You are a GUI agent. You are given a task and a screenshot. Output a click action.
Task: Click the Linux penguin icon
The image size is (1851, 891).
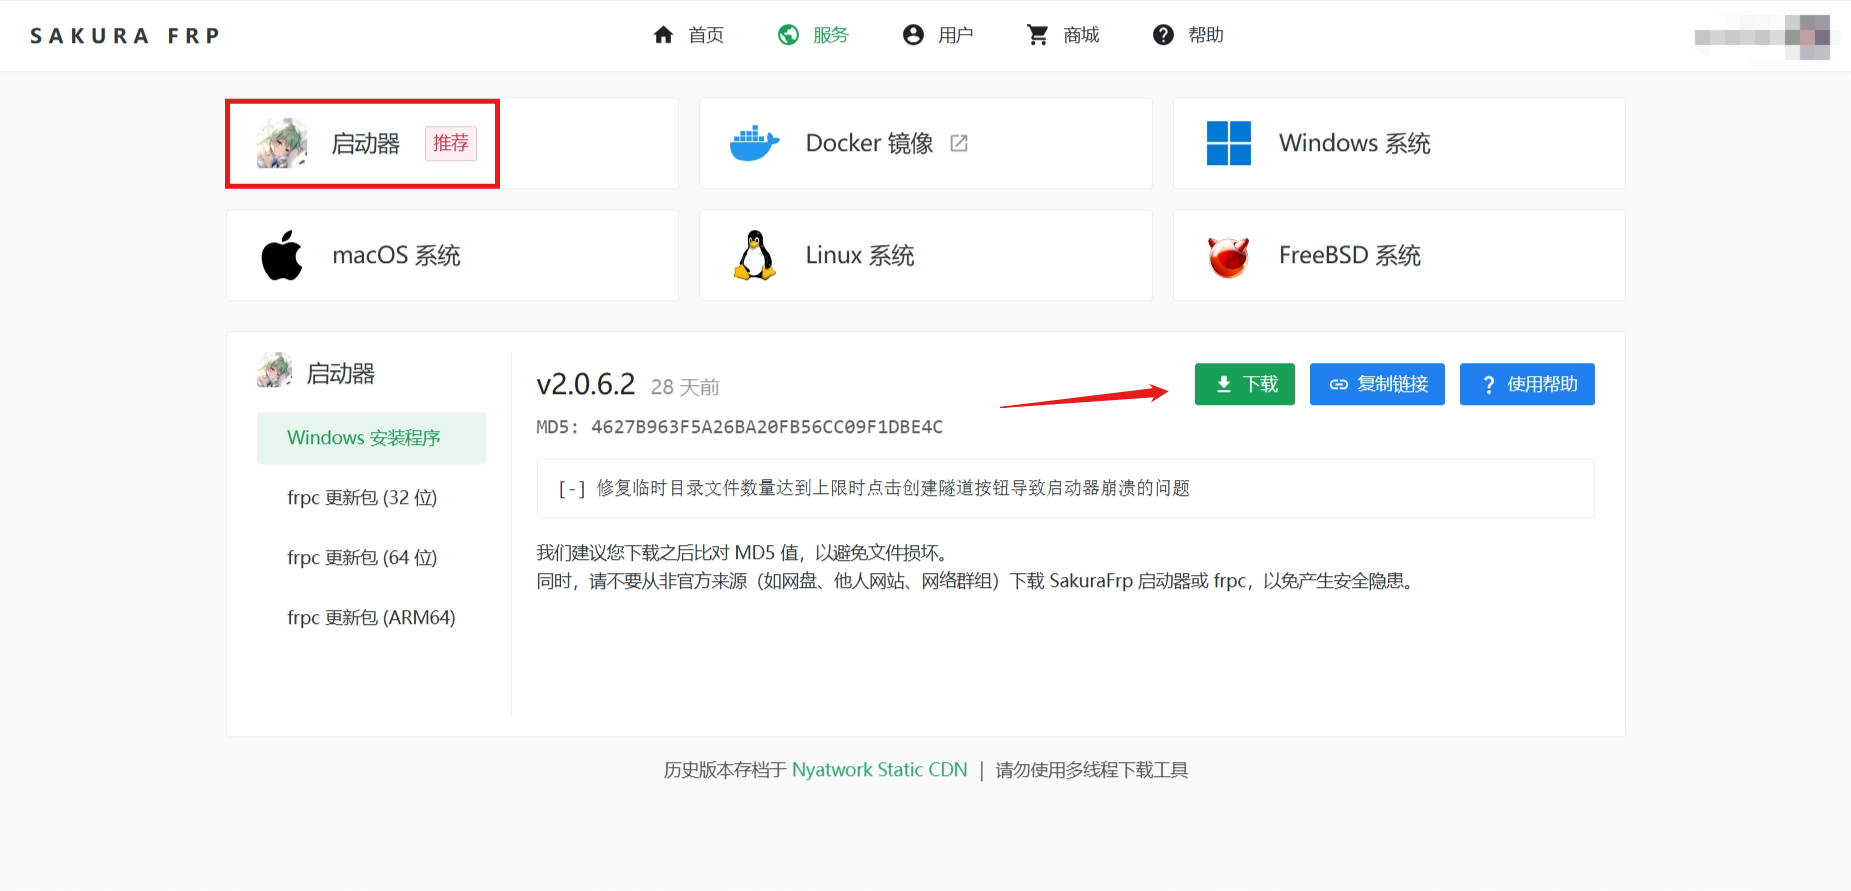tap(755, 256)
